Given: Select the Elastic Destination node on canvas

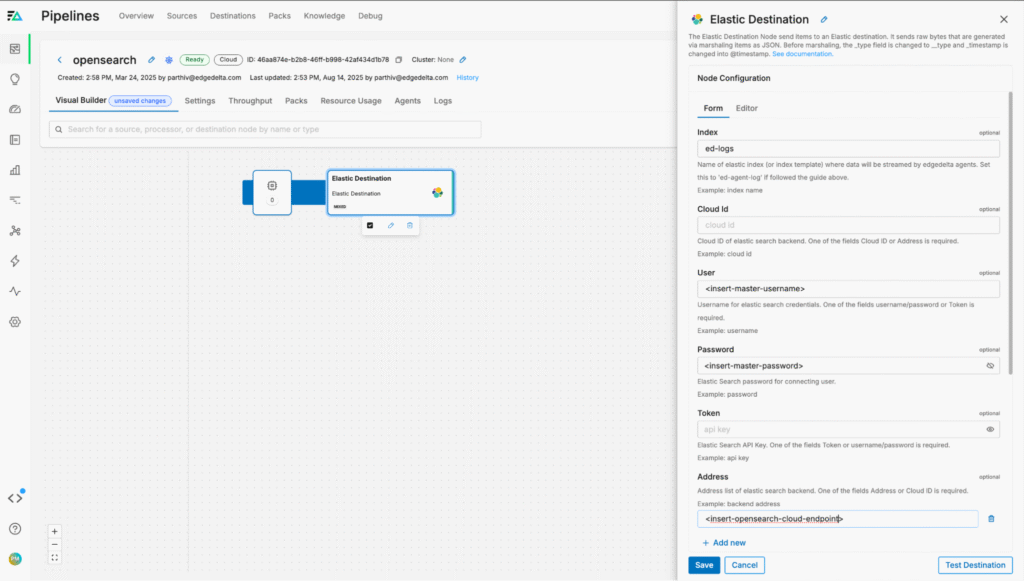Looking at the screenshot, I should pos(391,193).
